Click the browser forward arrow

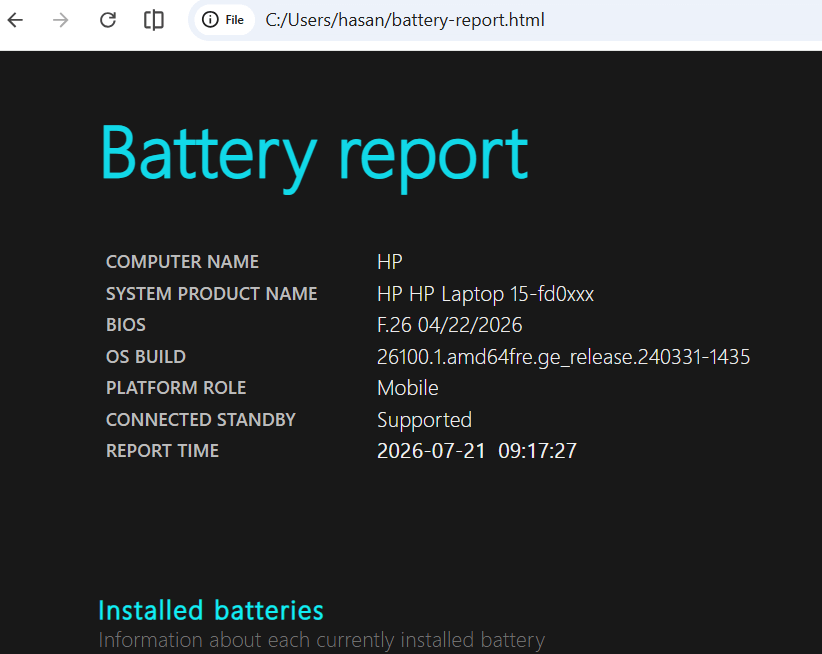click(61, 20)
